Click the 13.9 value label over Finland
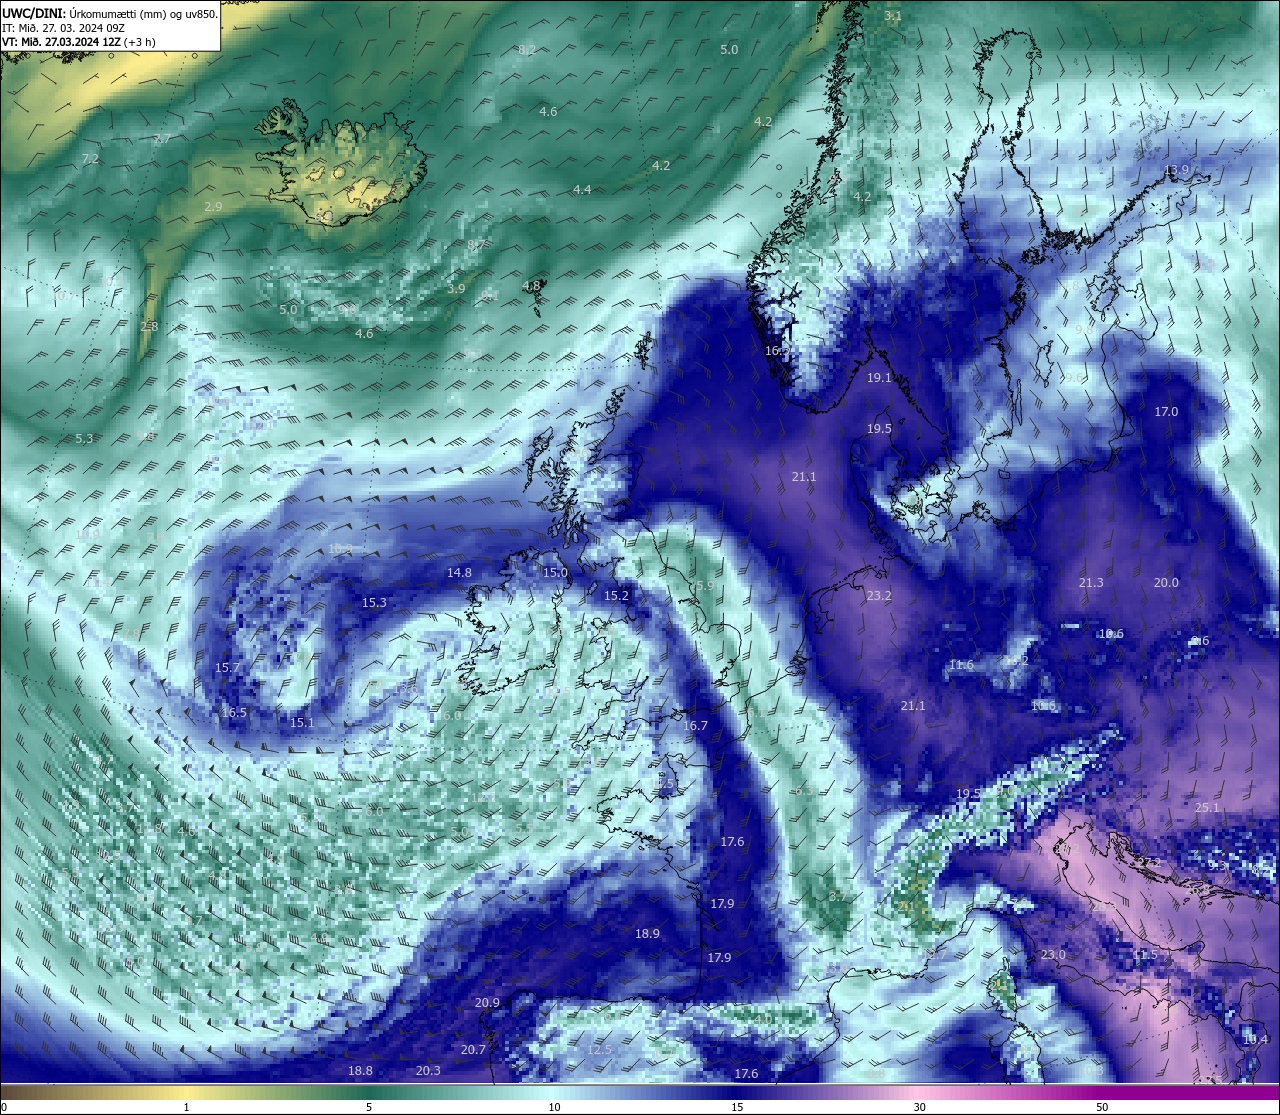Screen dimensions: 1280x1115 (x=1177, y=170)
